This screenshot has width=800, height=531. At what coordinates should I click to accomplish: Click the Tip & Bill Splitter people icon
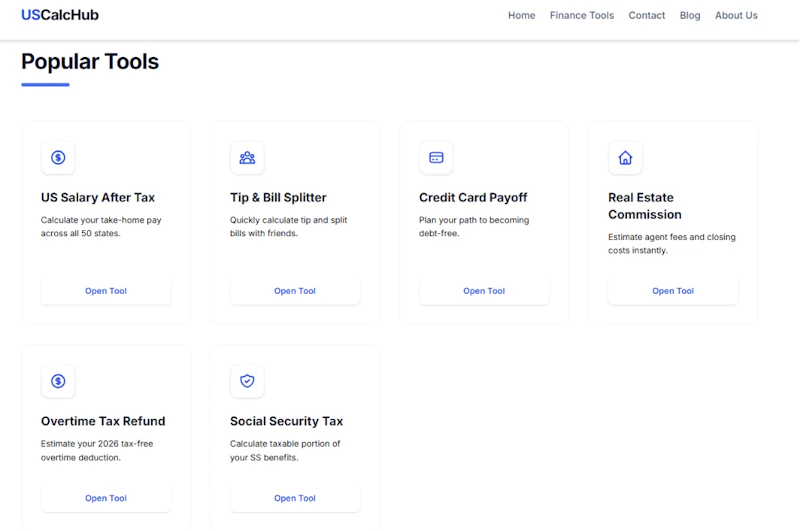pyautogui.click(x=247, y=158)
